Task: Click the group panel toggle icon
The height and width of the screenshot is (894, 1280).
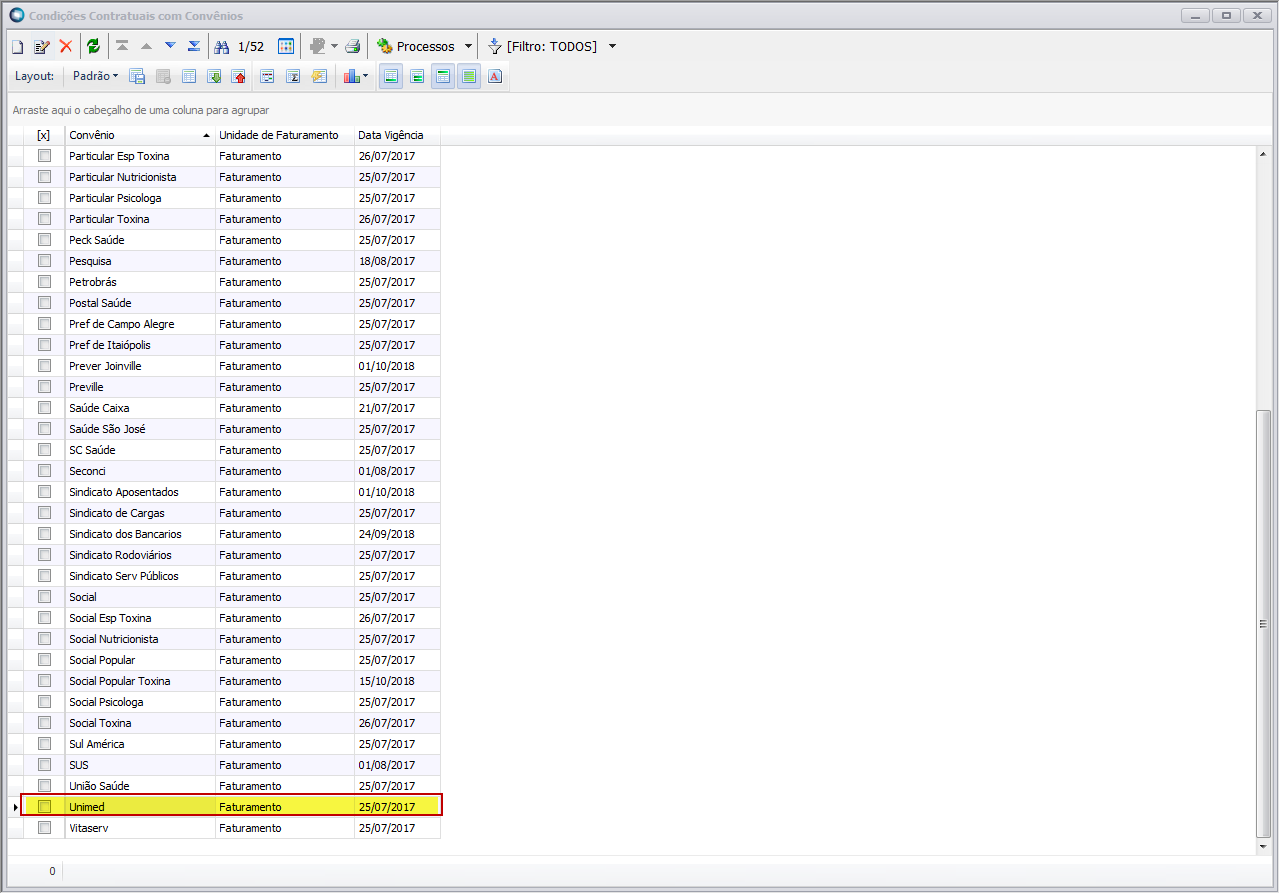Action: click(x=268, y=76)
